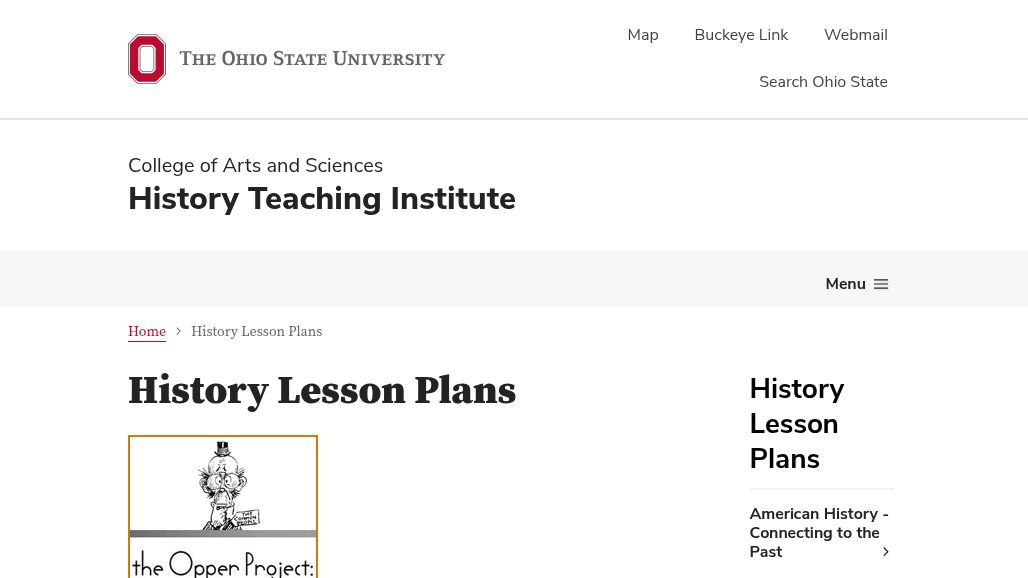Go to History Teaching Institute site title
The height and width of the screenshot is (578, 1028).
(321, 199)
